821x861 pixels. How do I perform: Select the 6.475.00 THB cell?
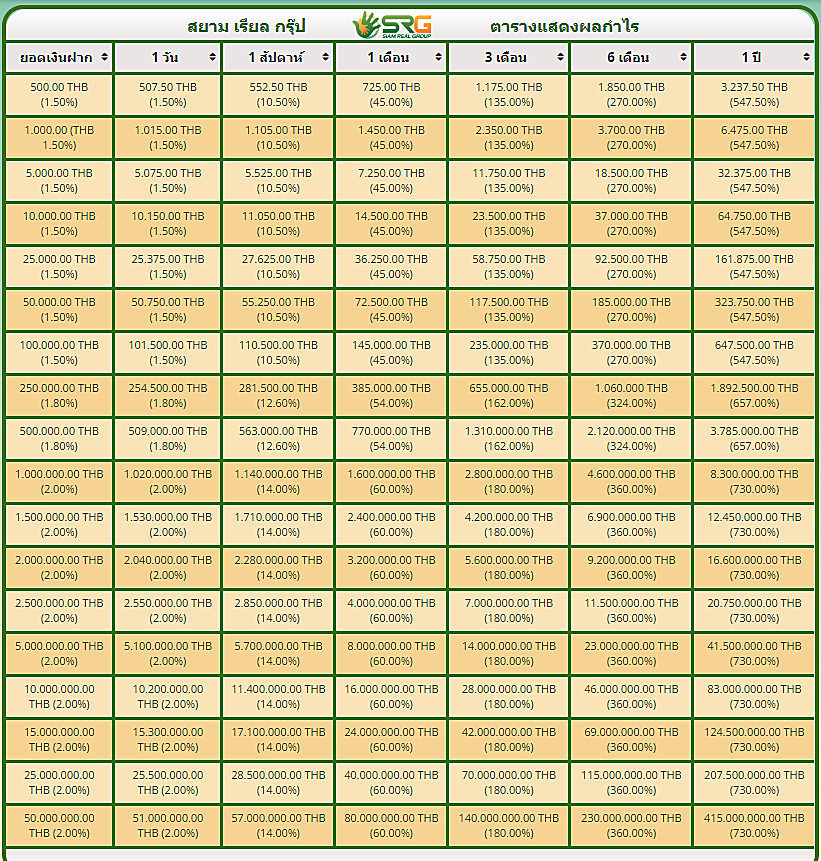click(754, 138)
